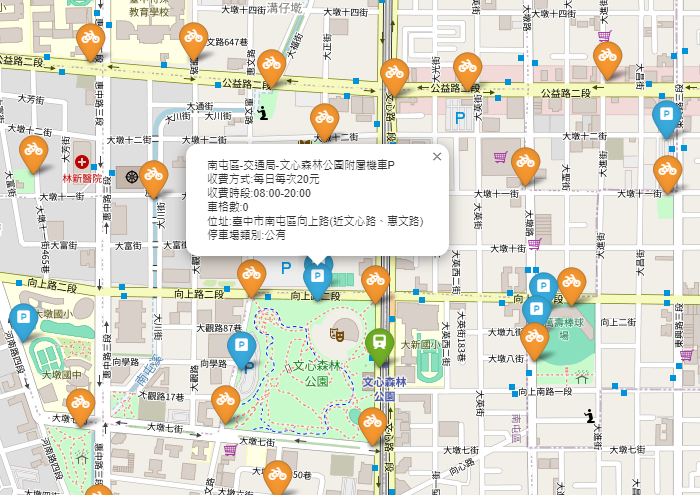Close the parking info popup
700x495 pixels.
pos(436,156)
